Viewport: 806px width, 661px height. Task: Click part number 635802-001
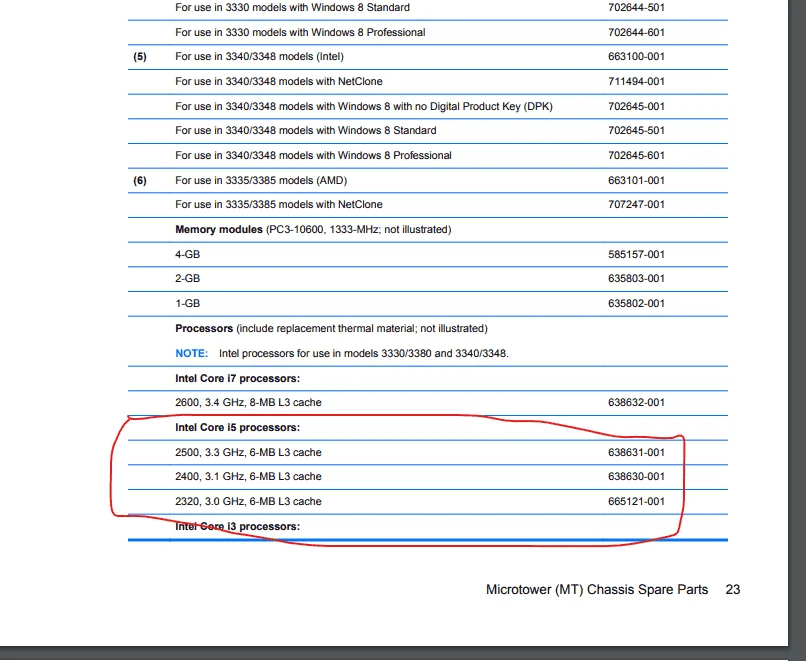pyautogui.click(x=636, y=303)
